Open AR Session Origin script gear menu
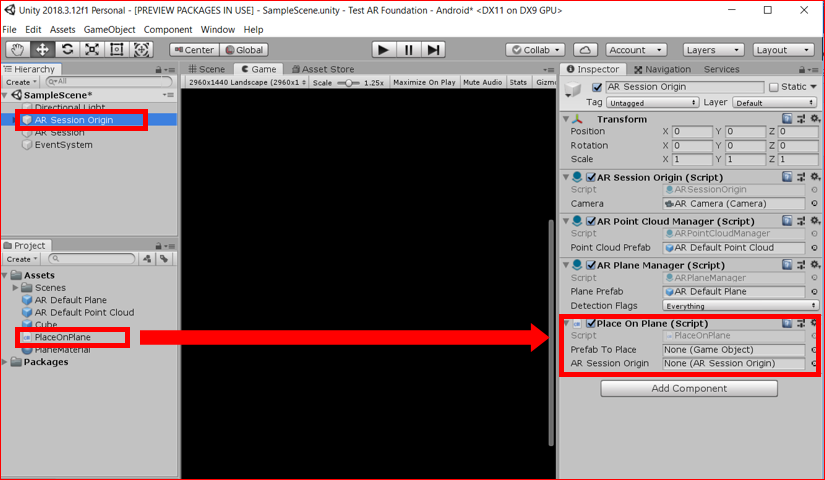 tap(814, 176)
